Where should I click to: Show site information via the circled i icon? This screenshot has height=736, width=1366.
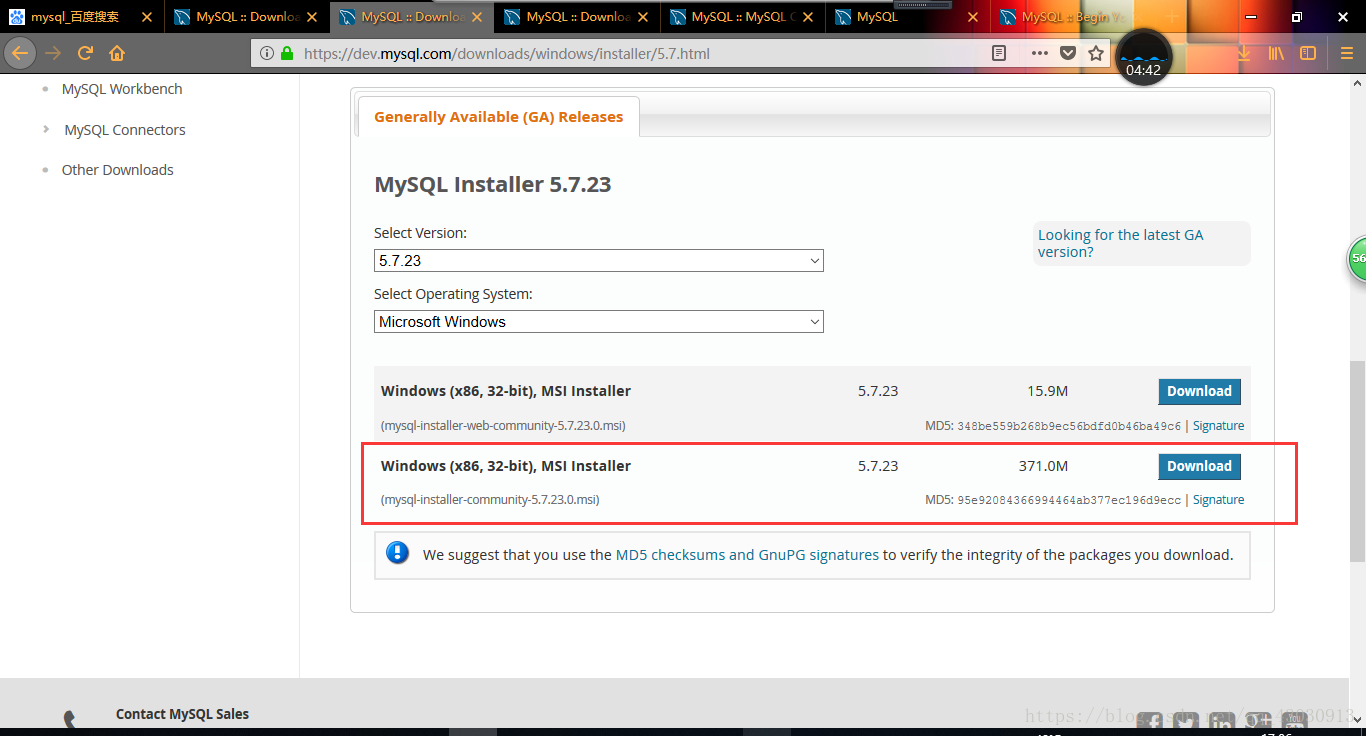pos(267,53)
